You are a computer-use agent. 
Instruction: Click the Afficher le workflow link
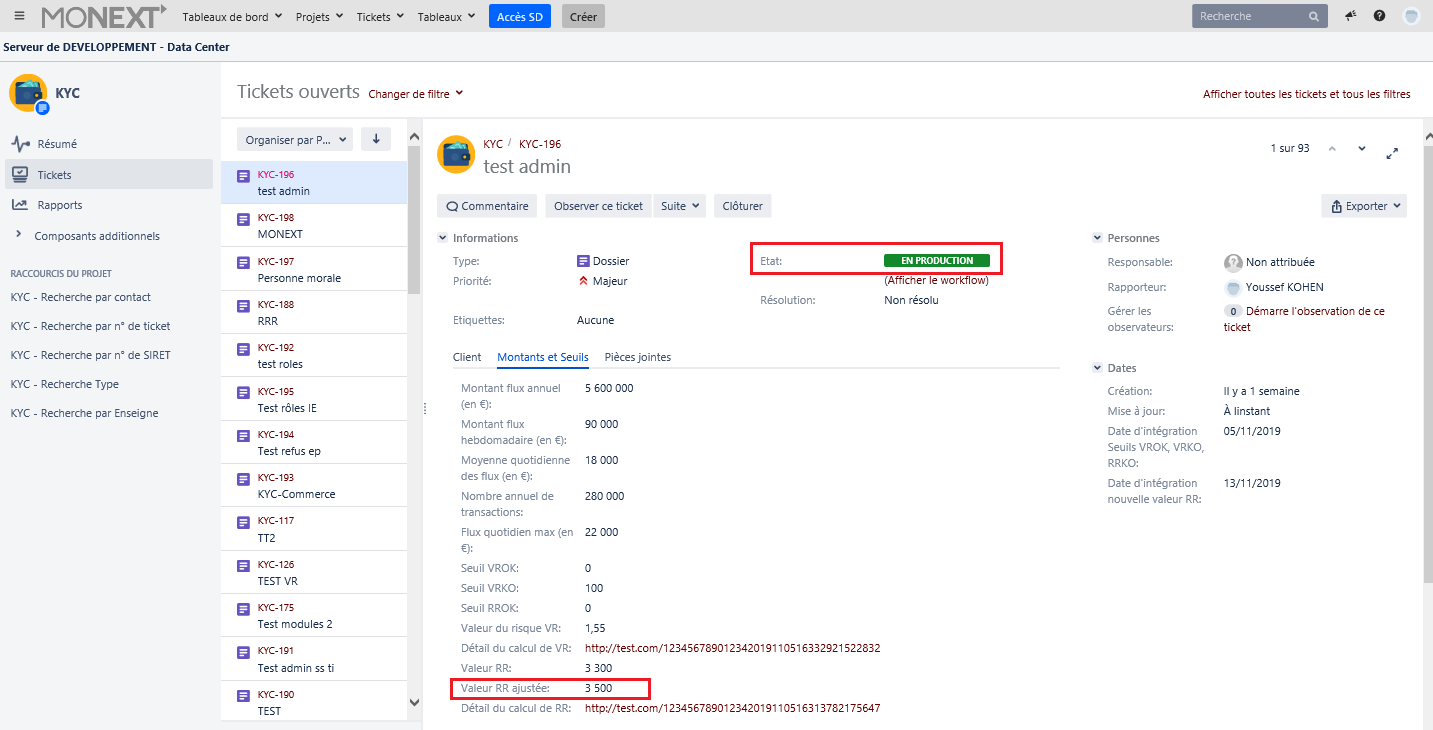[936, 280]
